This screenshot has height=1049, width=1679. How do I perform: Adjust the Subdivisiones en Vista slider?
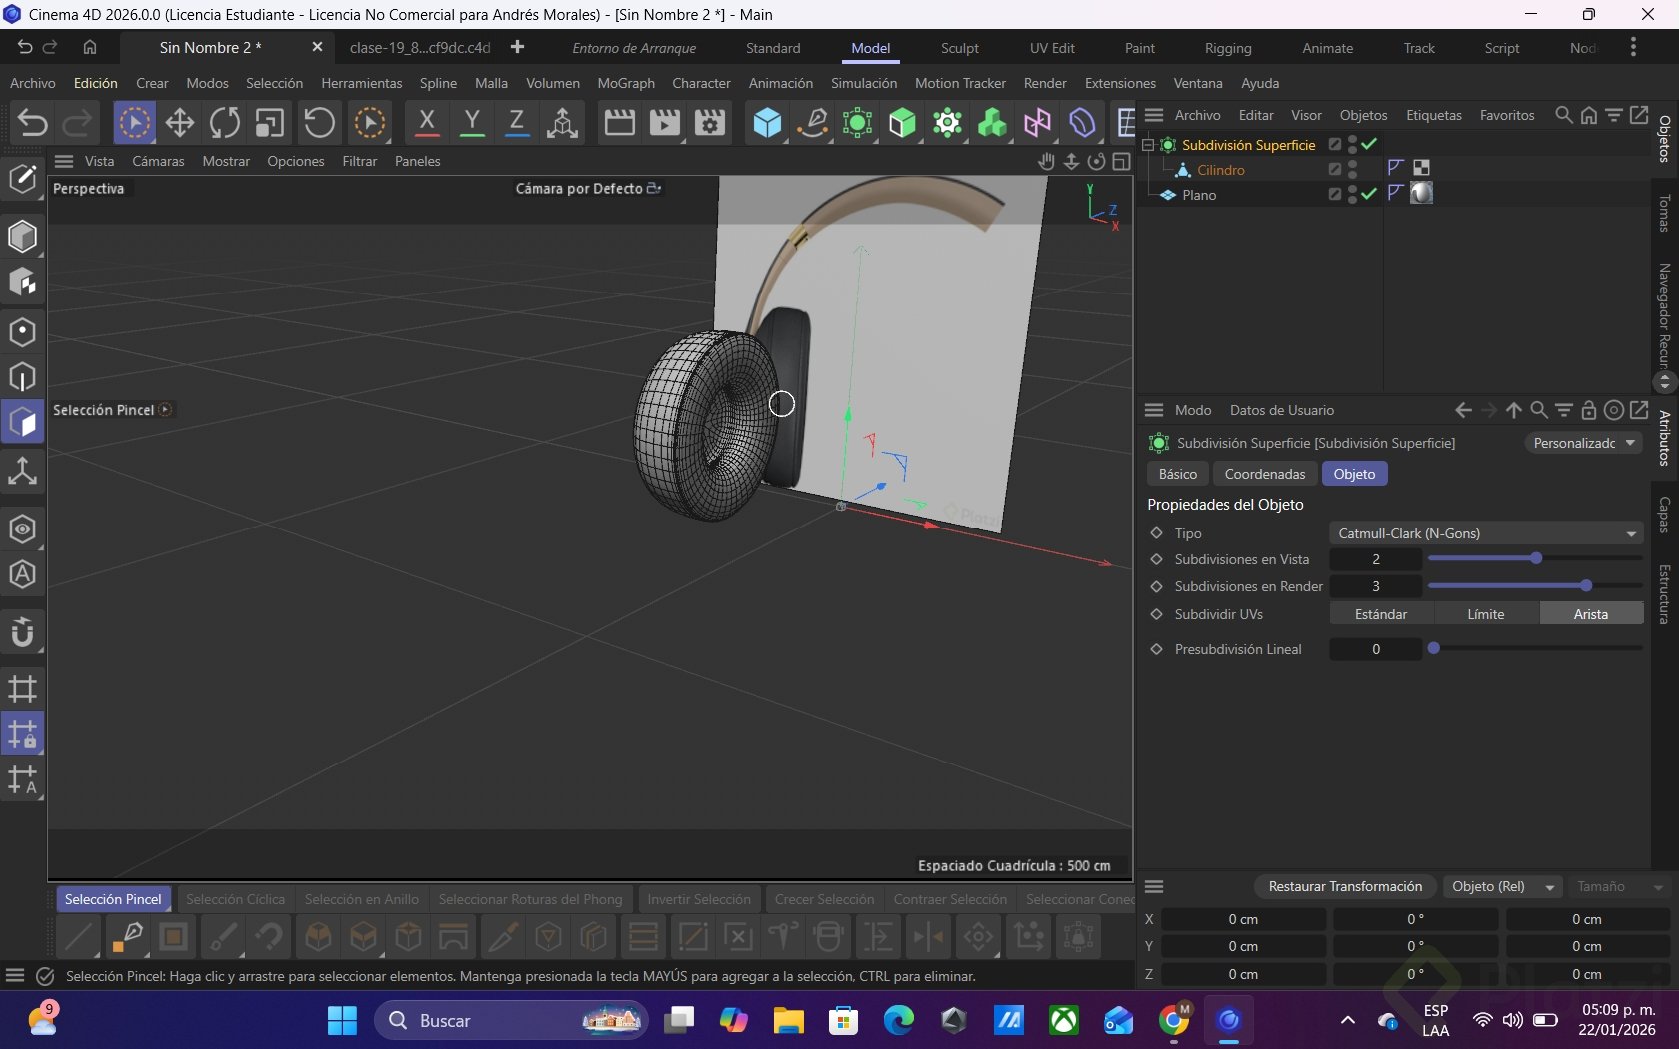point(1535,559)
